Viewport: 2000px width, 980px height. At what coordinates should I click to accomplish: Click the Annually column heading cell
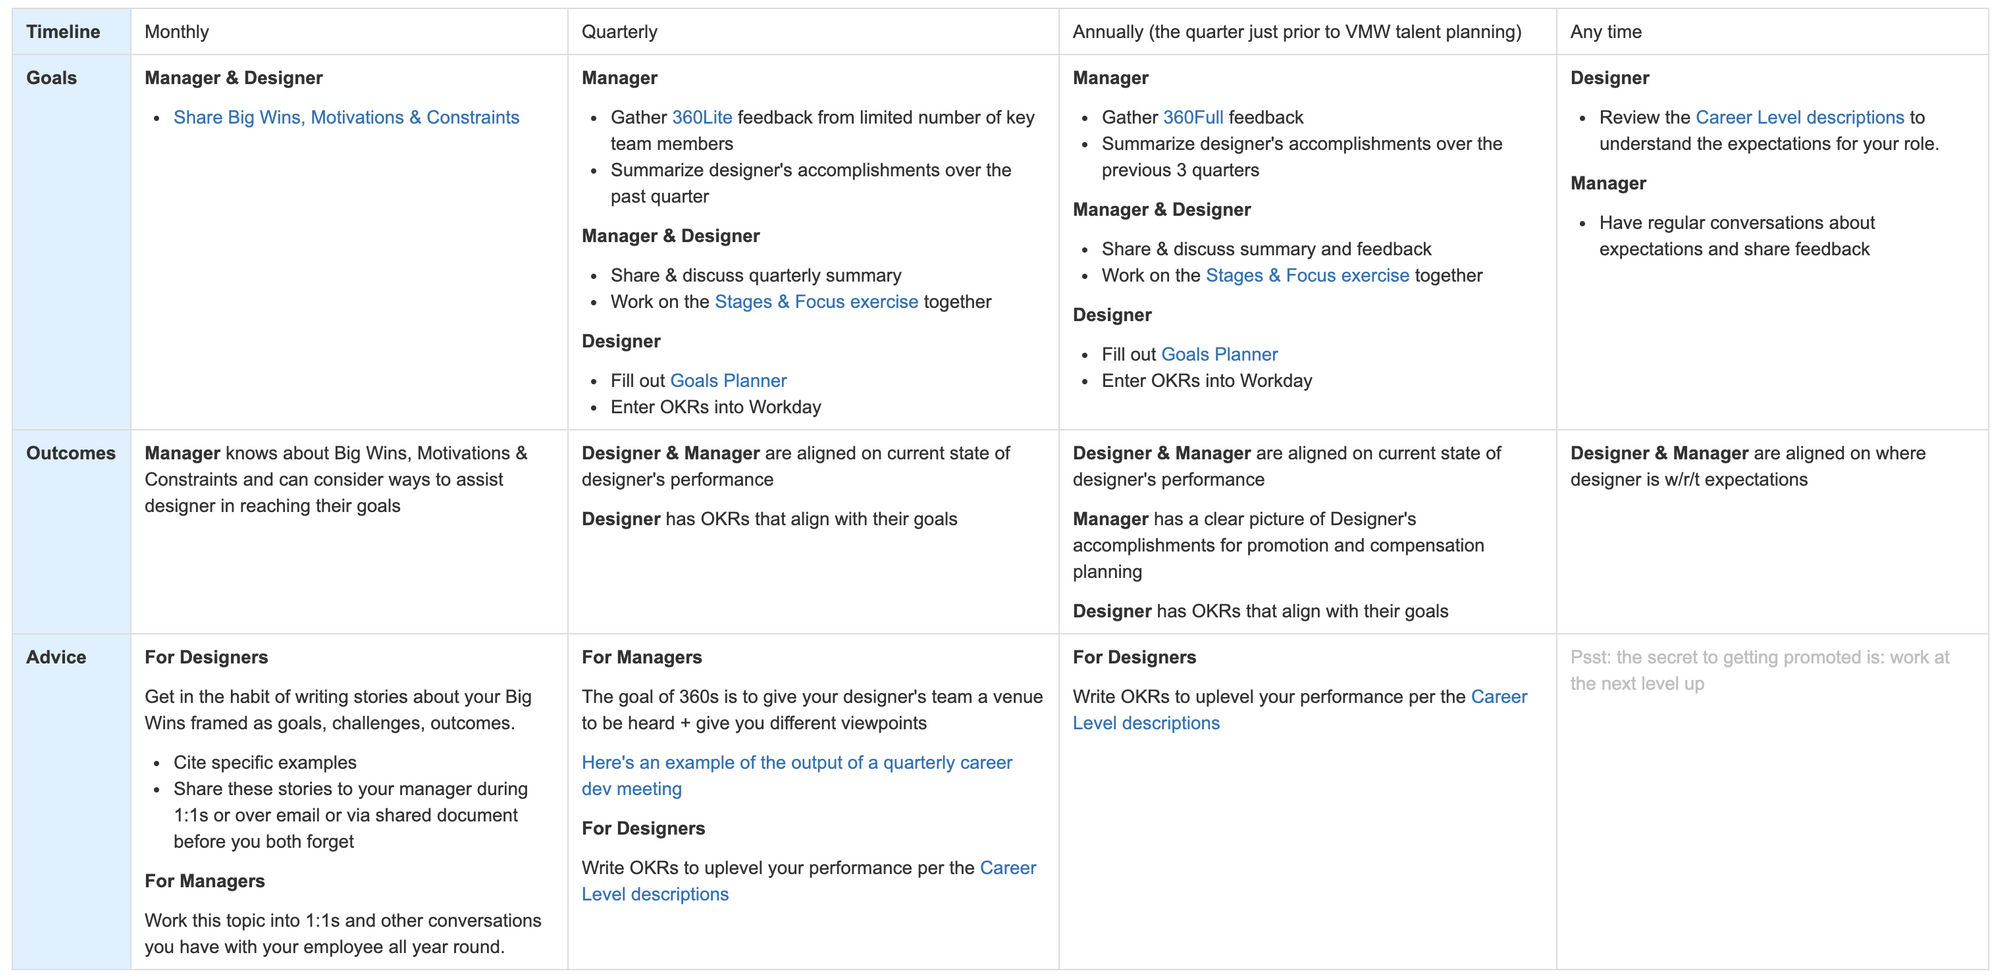pyautogui.click(x=1307, y=32)
